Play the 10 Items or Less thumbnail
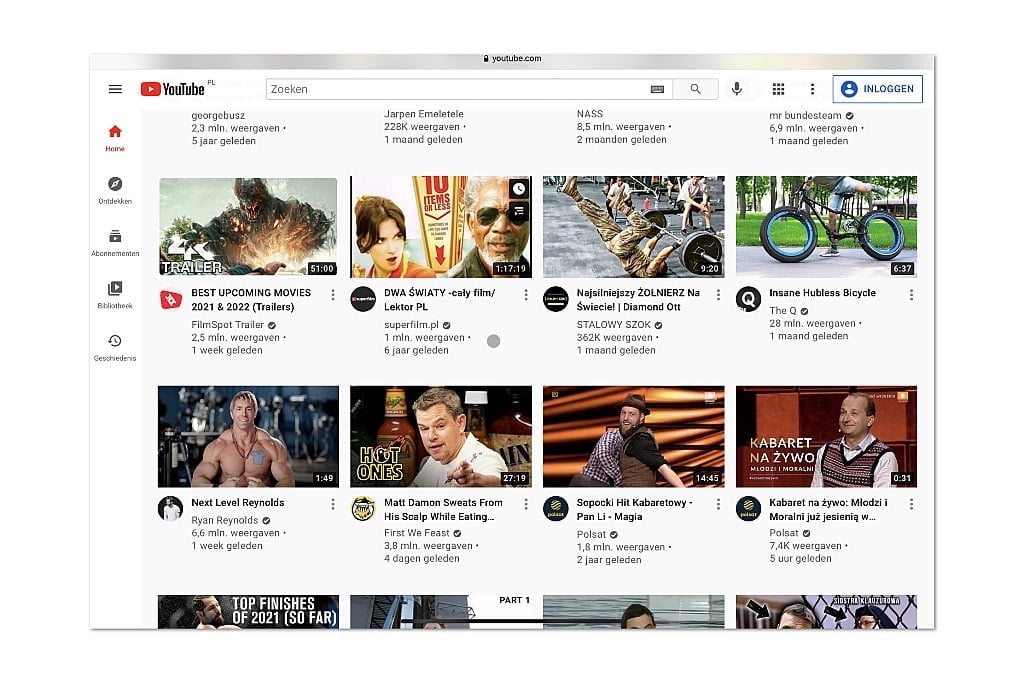Image resolution: width=1024 pixels, height=683 pixels. tap(441, 227)
